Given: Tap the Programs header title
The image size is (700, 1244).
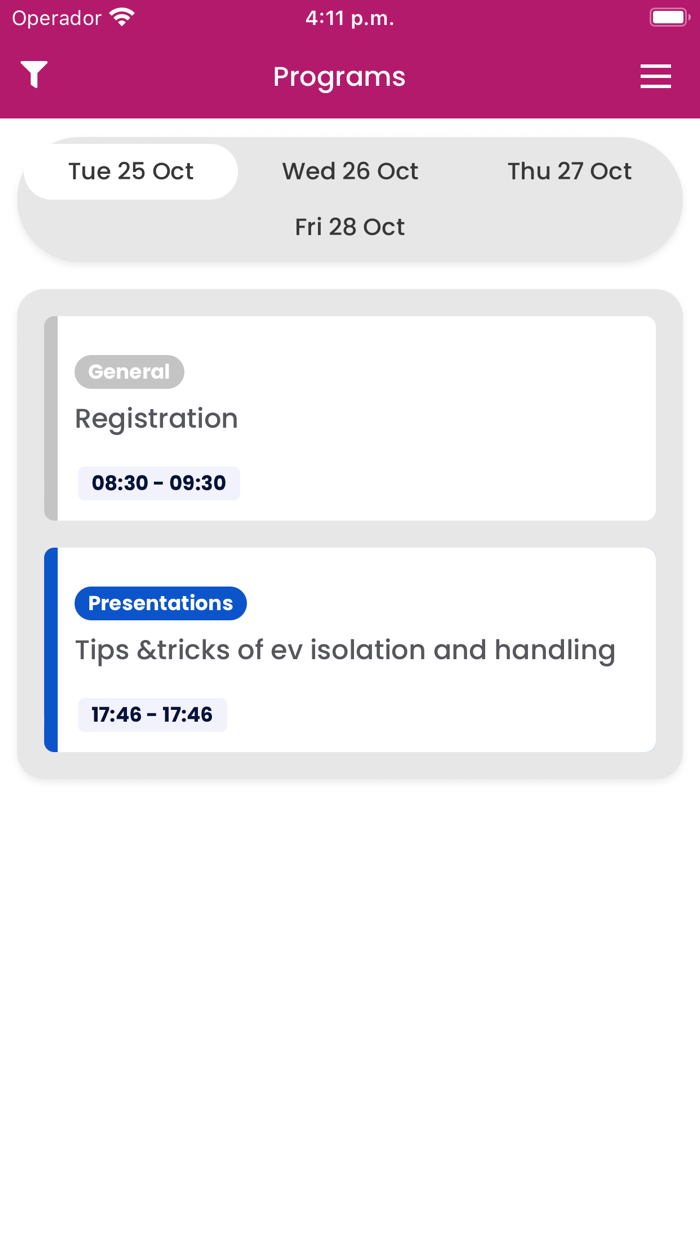Looking at the screenshot, I should tap(339, 77).
